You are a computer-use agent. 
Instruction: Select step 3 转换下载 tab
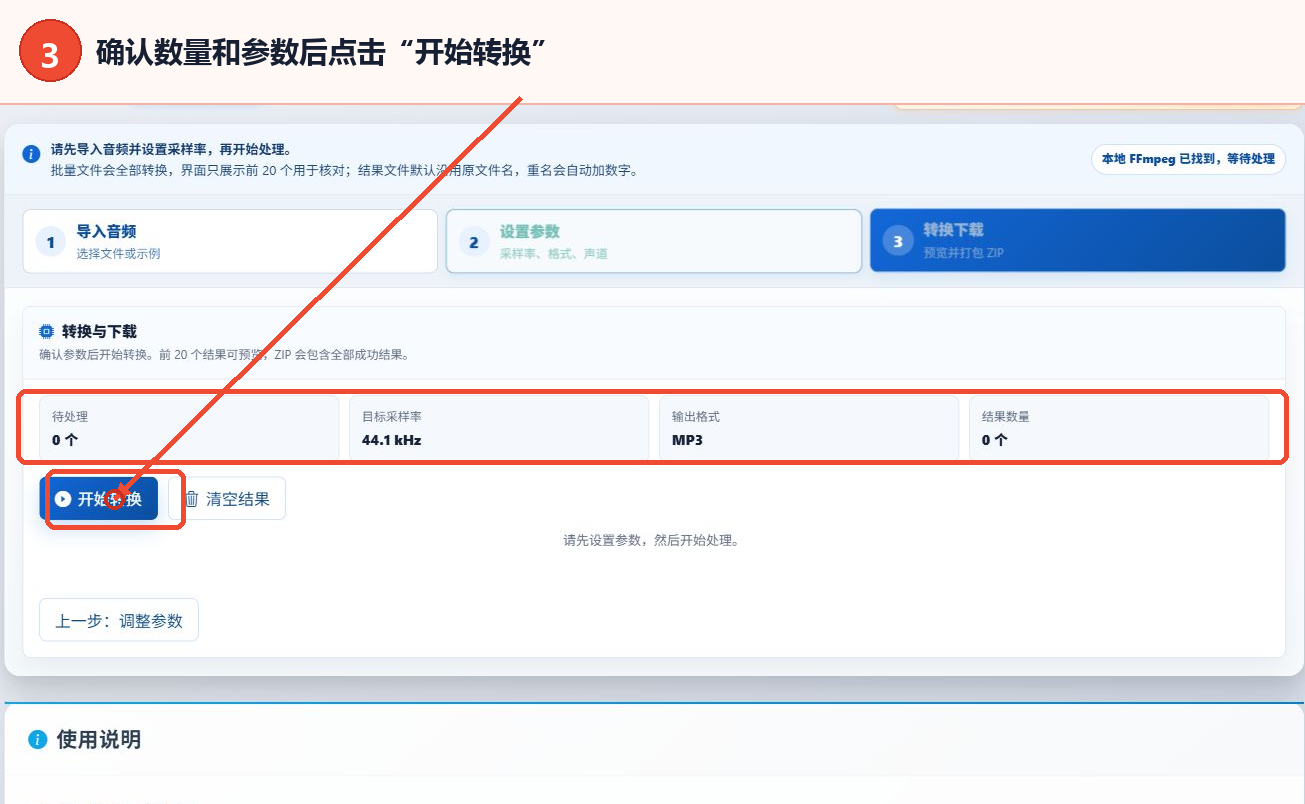pos(1077,241)
